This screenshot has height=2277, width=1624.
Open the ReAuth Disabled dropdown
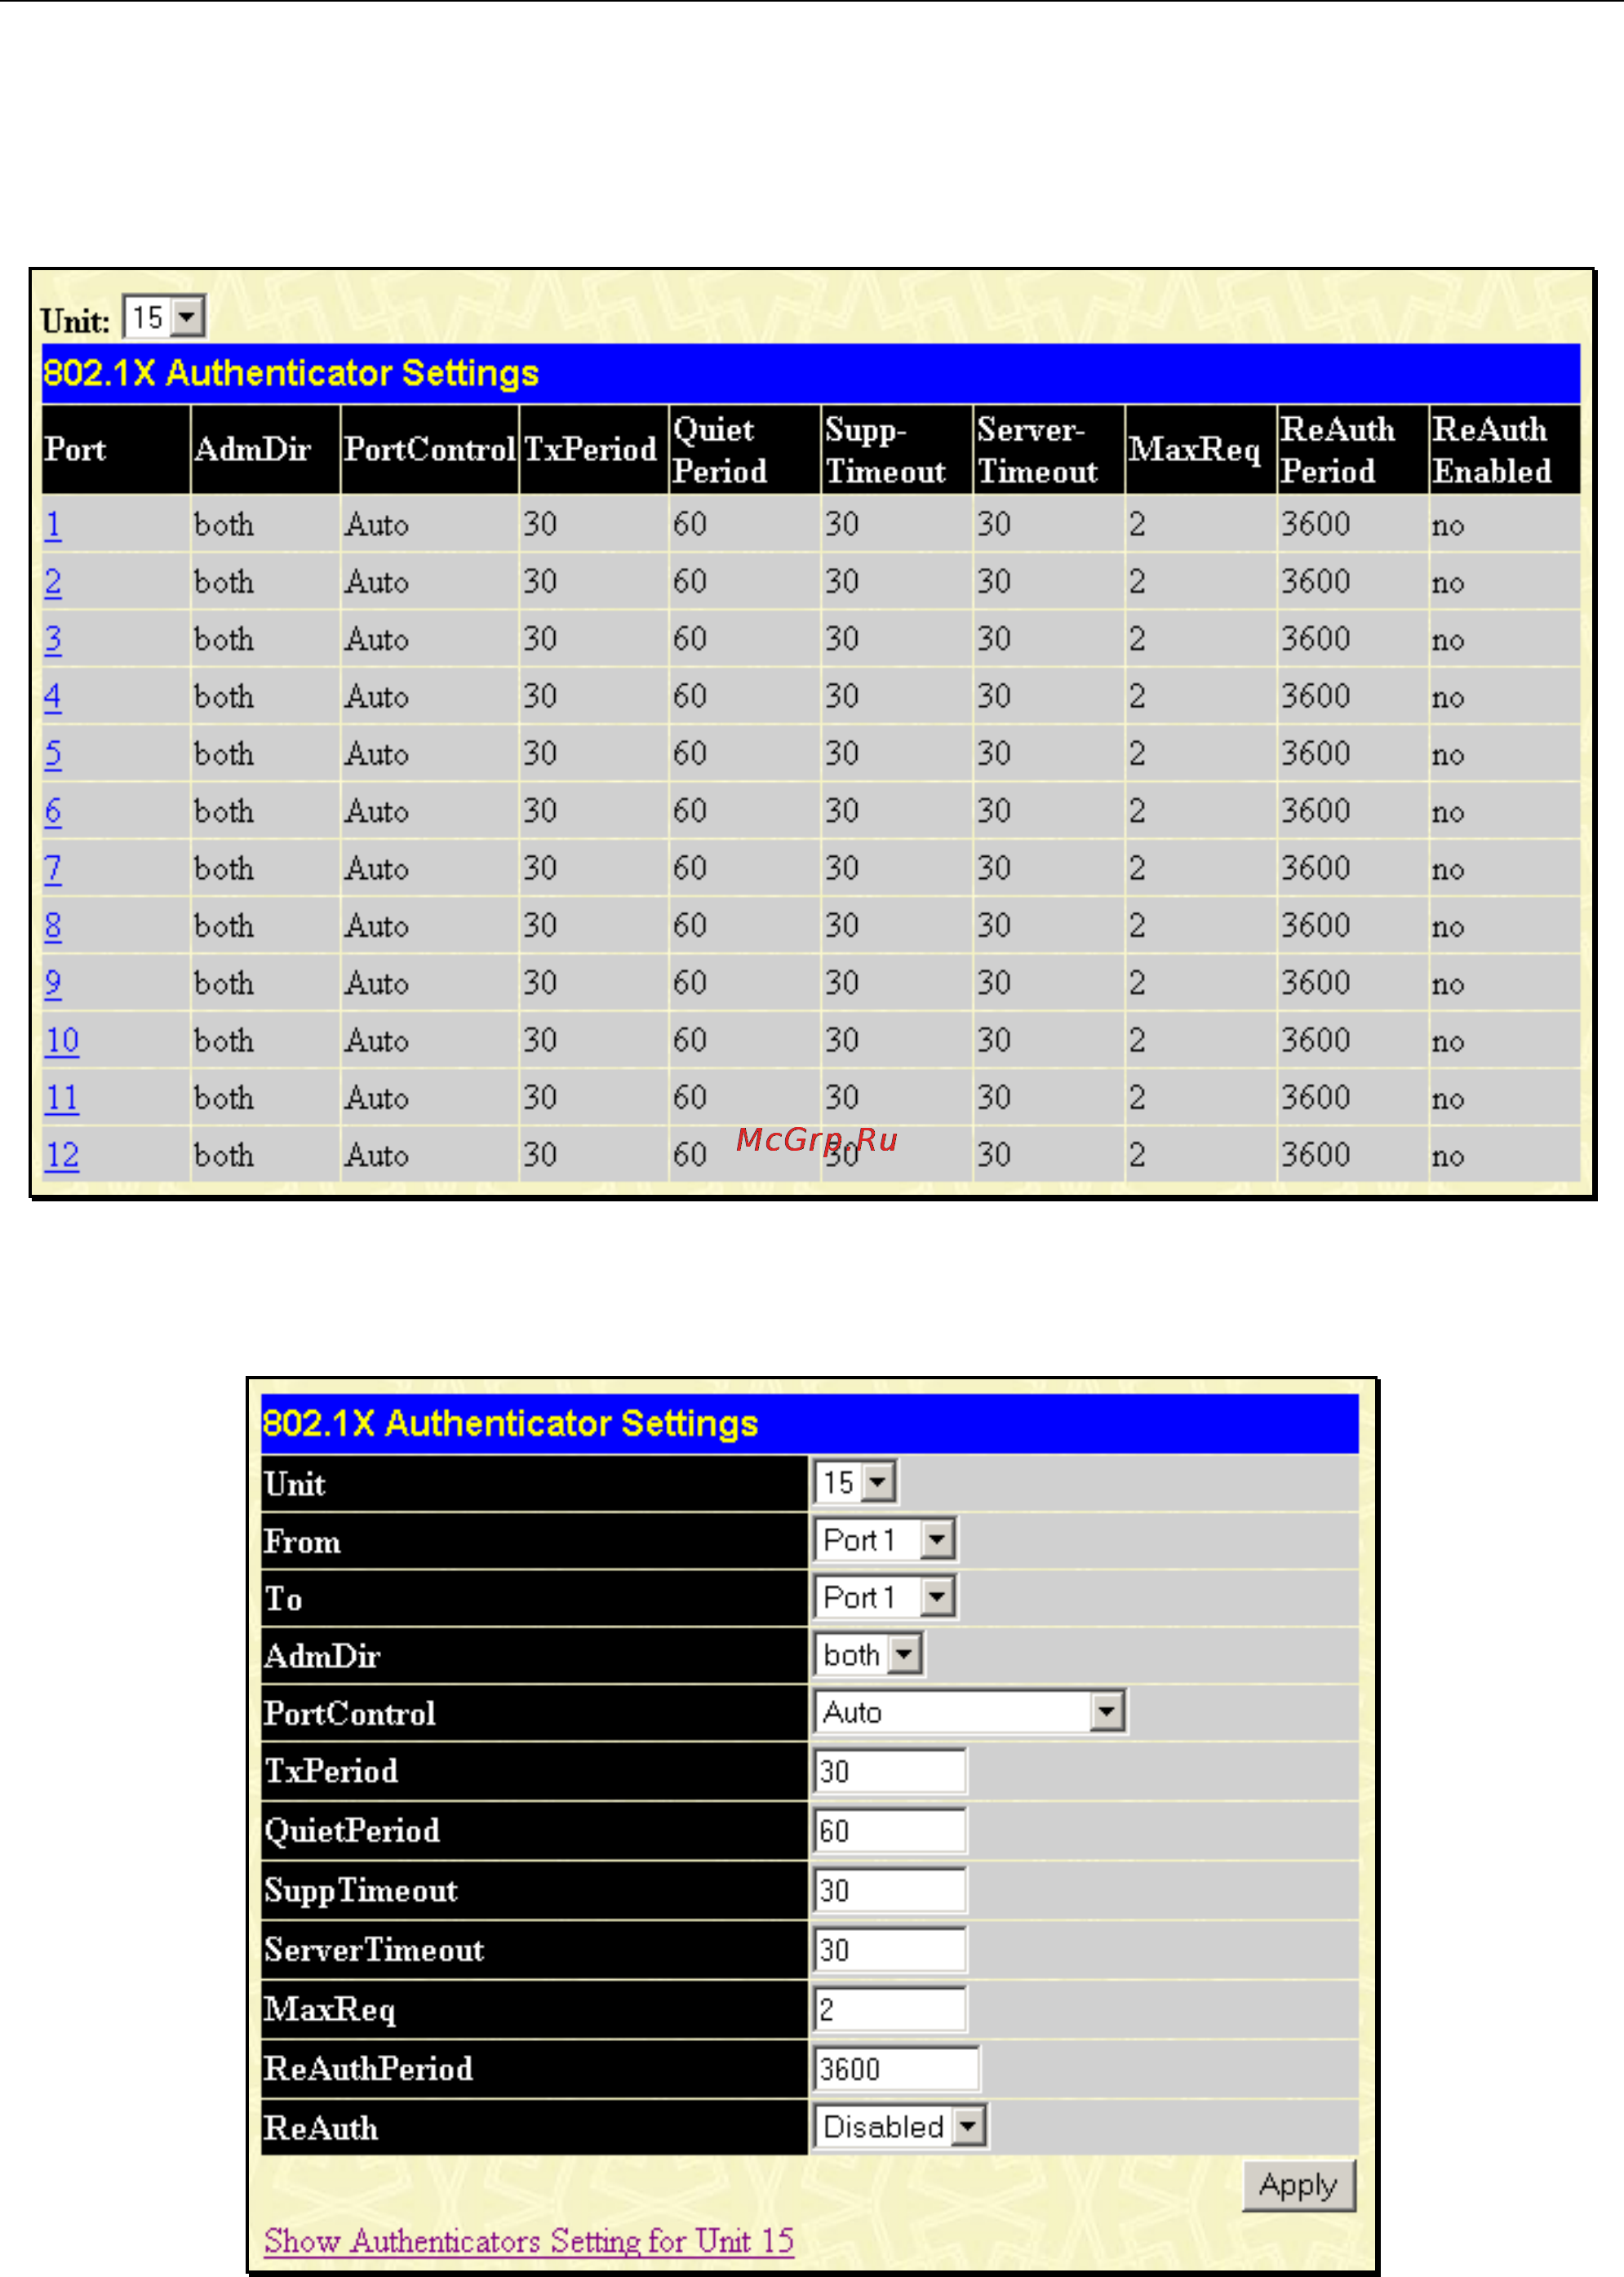(x=901, y=2126)
